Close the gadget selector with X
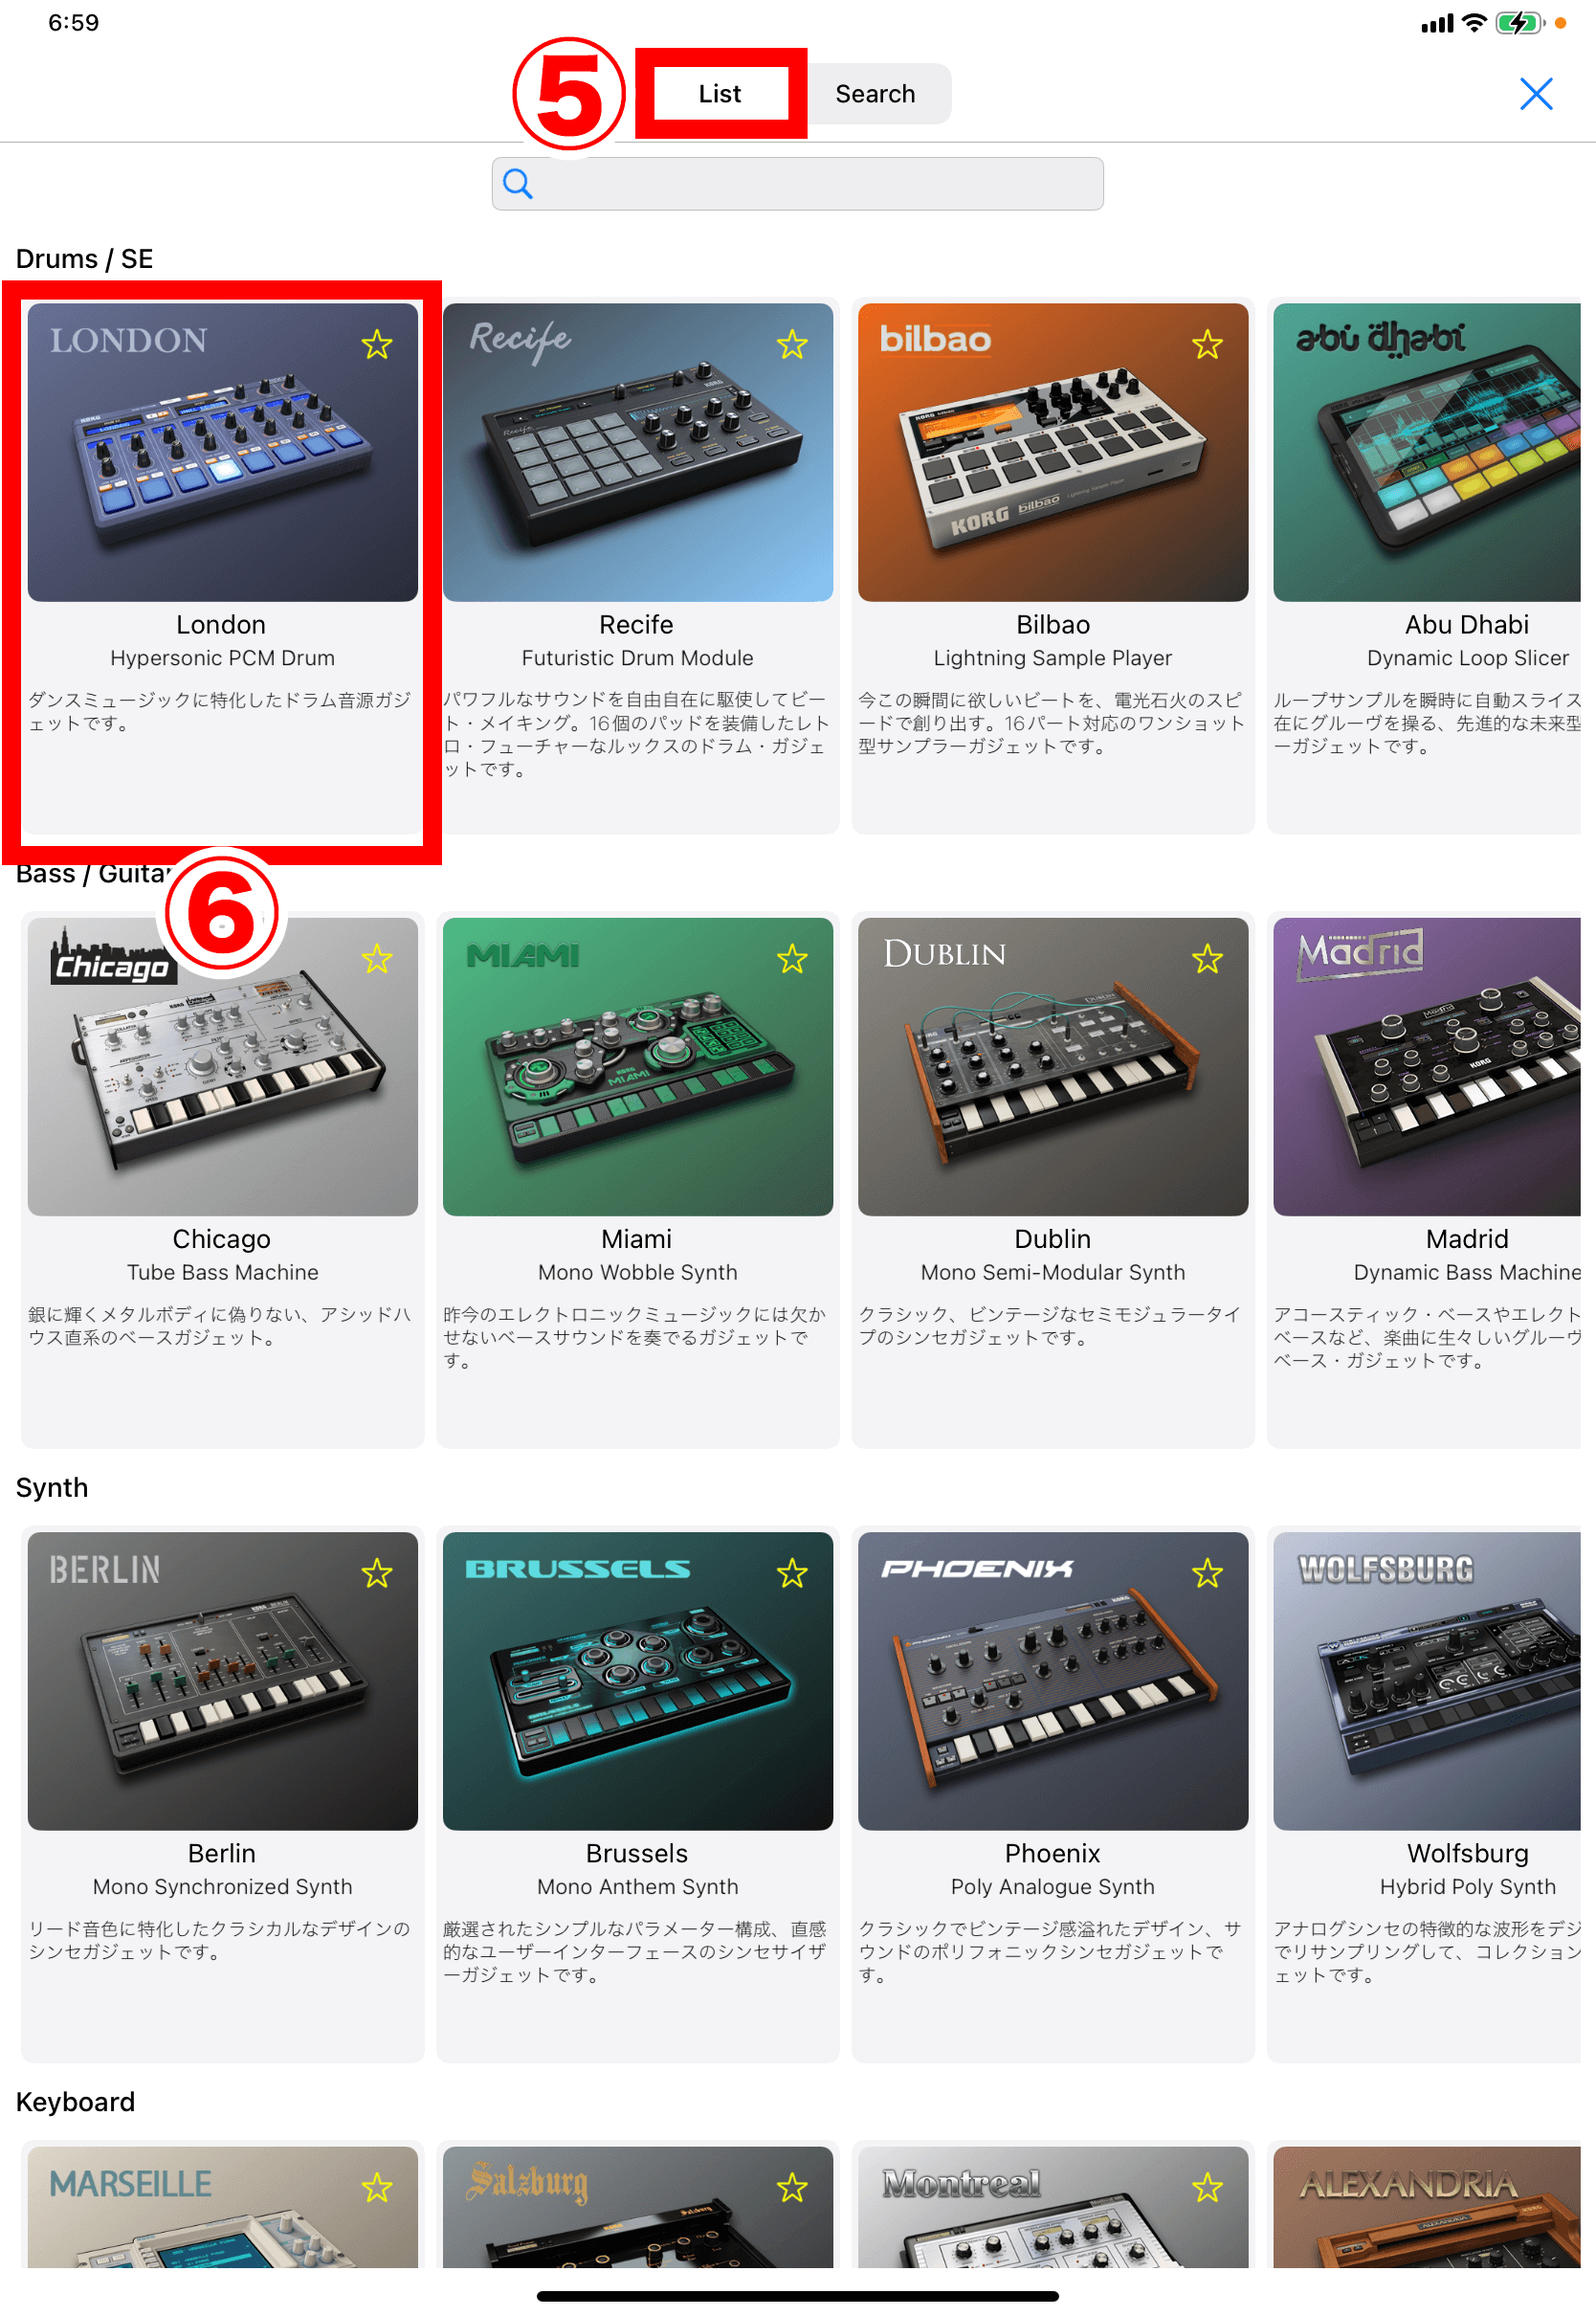The height and width of the screenshot is (2316, 1596). tap(1536, 94)
